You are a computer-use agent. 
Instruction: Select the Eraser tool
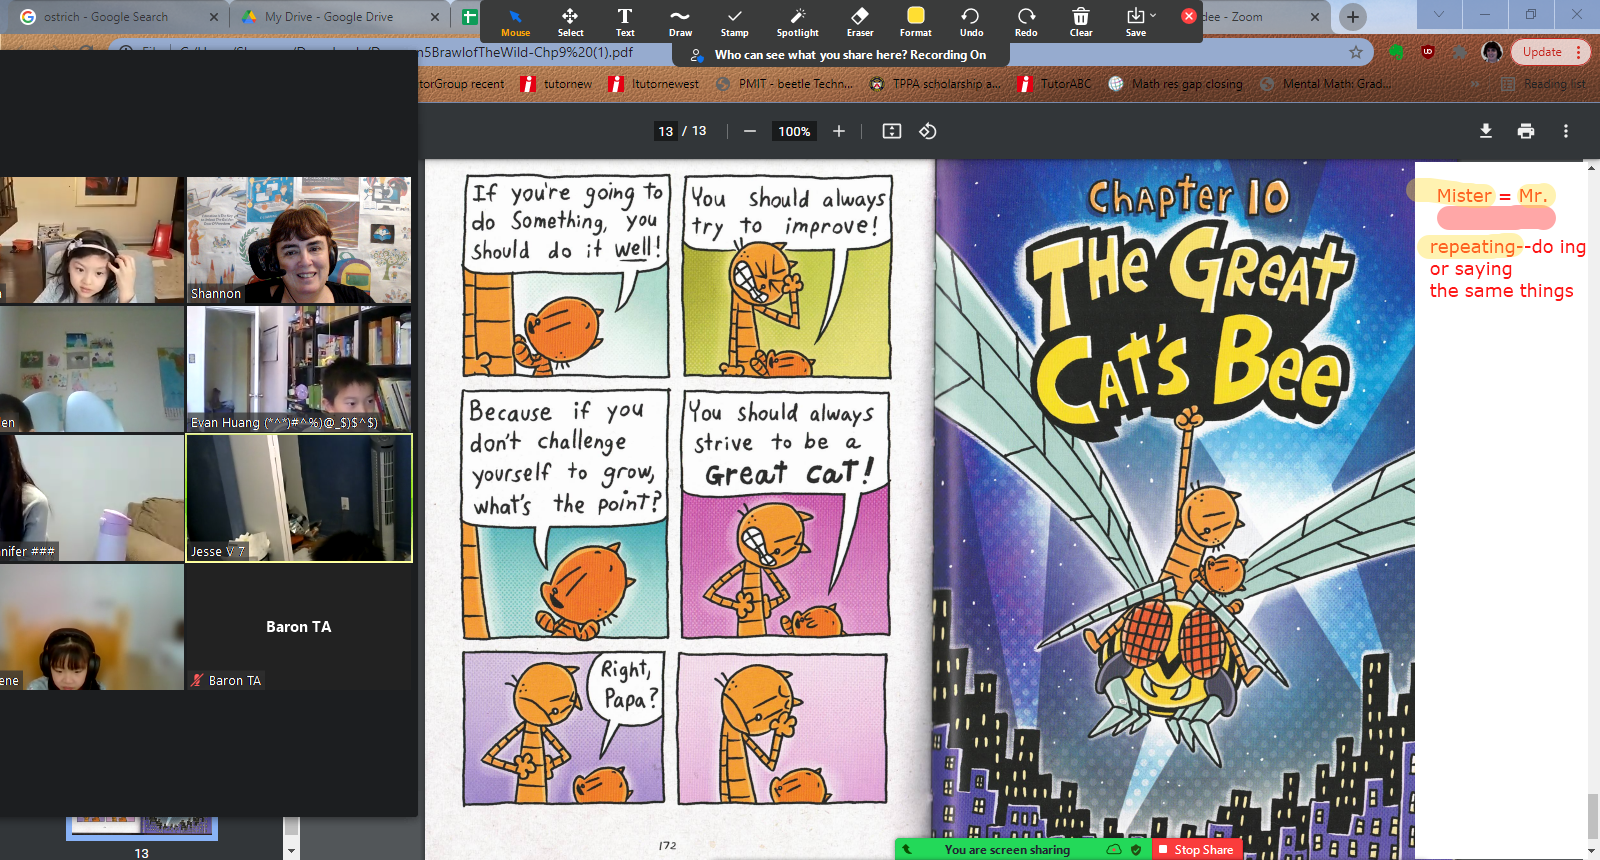tap(860, 22)
